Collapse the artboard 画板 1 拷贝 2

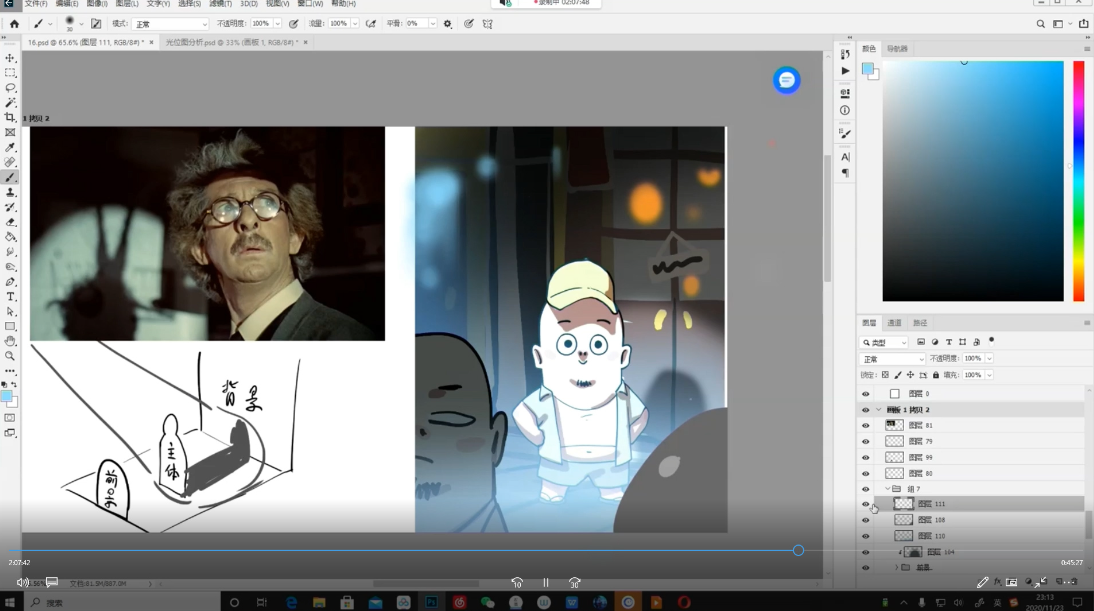pos(878,409)
